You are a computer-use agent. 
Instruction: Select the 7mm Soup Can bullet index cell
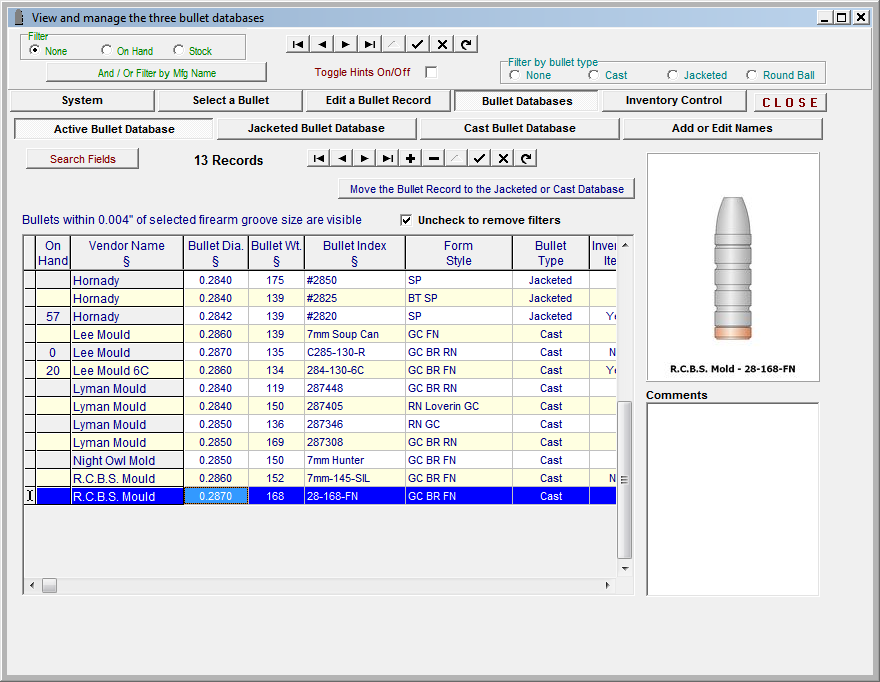coord(355,334)
